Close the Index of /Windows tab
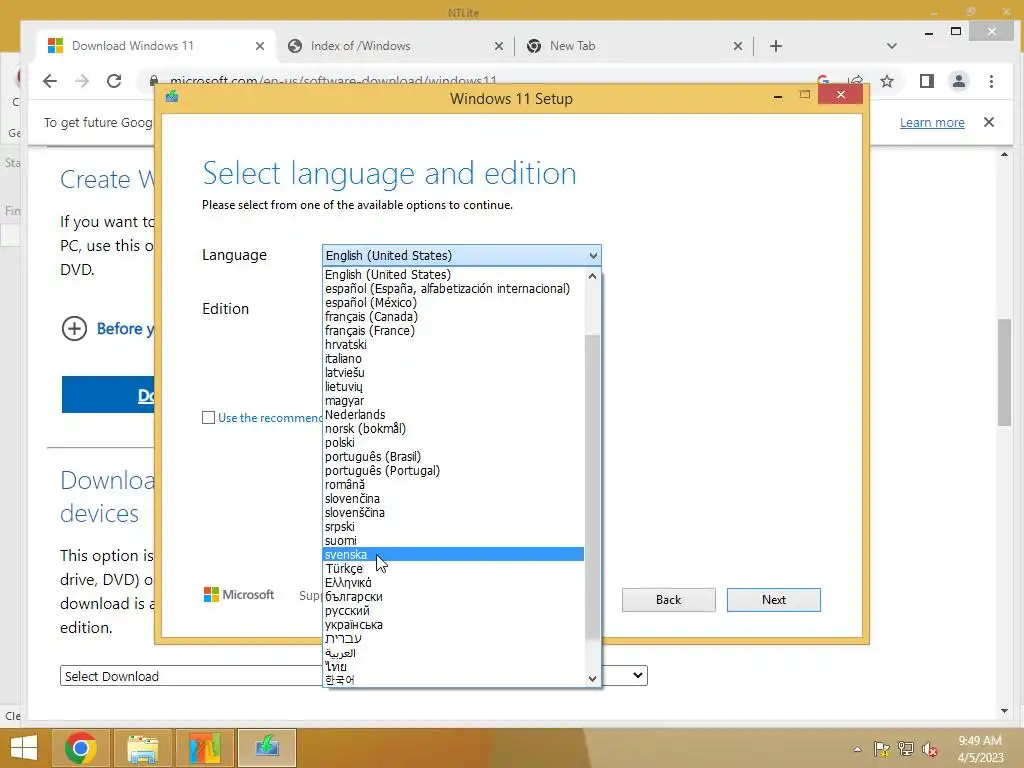This screenshot has height=768, width=1024. (499, 46)
